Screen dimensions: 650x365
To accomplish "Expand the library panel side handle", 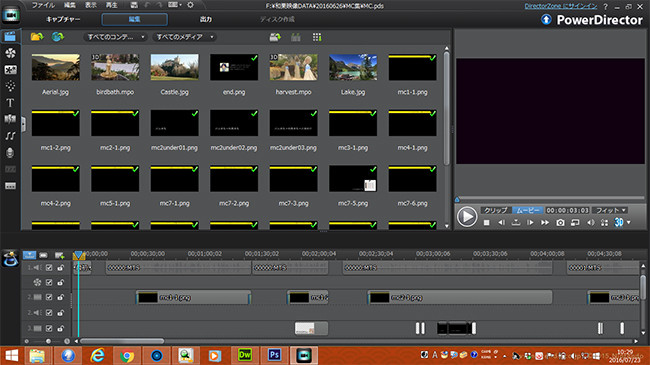I will 23,124.
